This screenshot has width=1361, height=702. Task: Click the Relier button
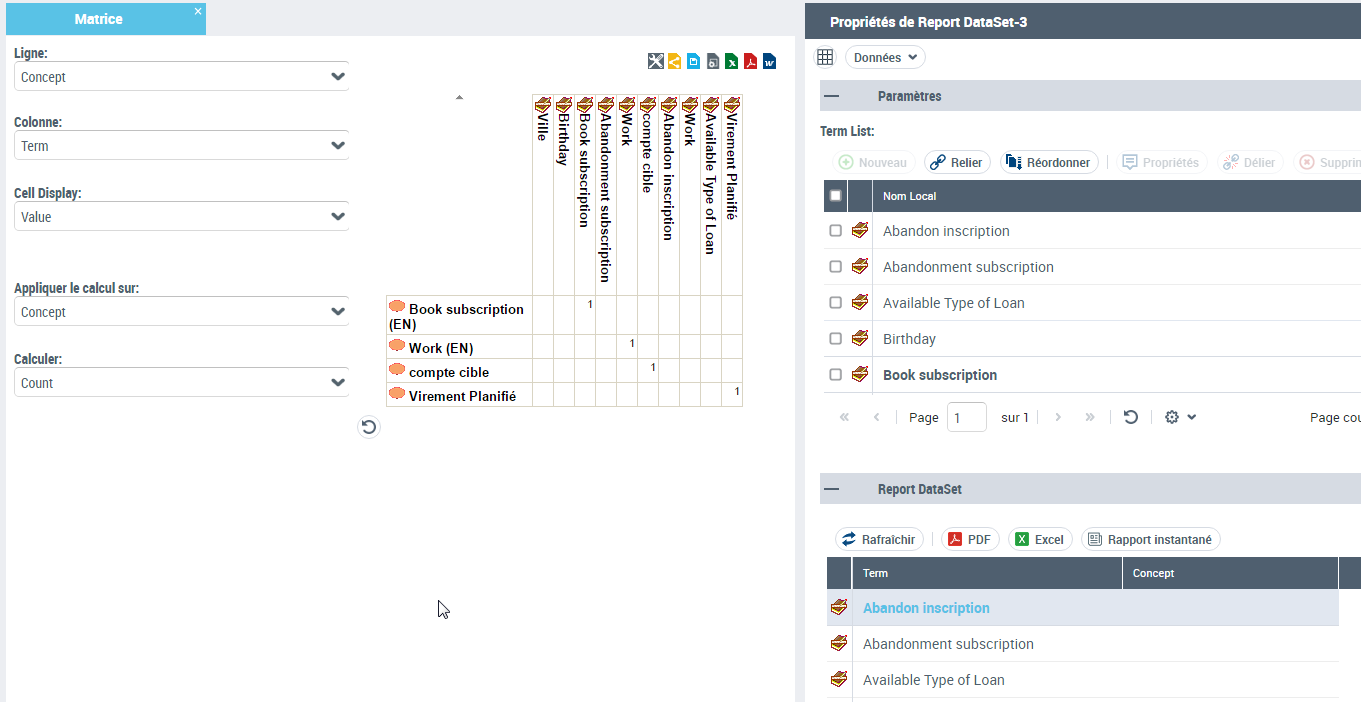pyautogui.click(x=957, y=163)
